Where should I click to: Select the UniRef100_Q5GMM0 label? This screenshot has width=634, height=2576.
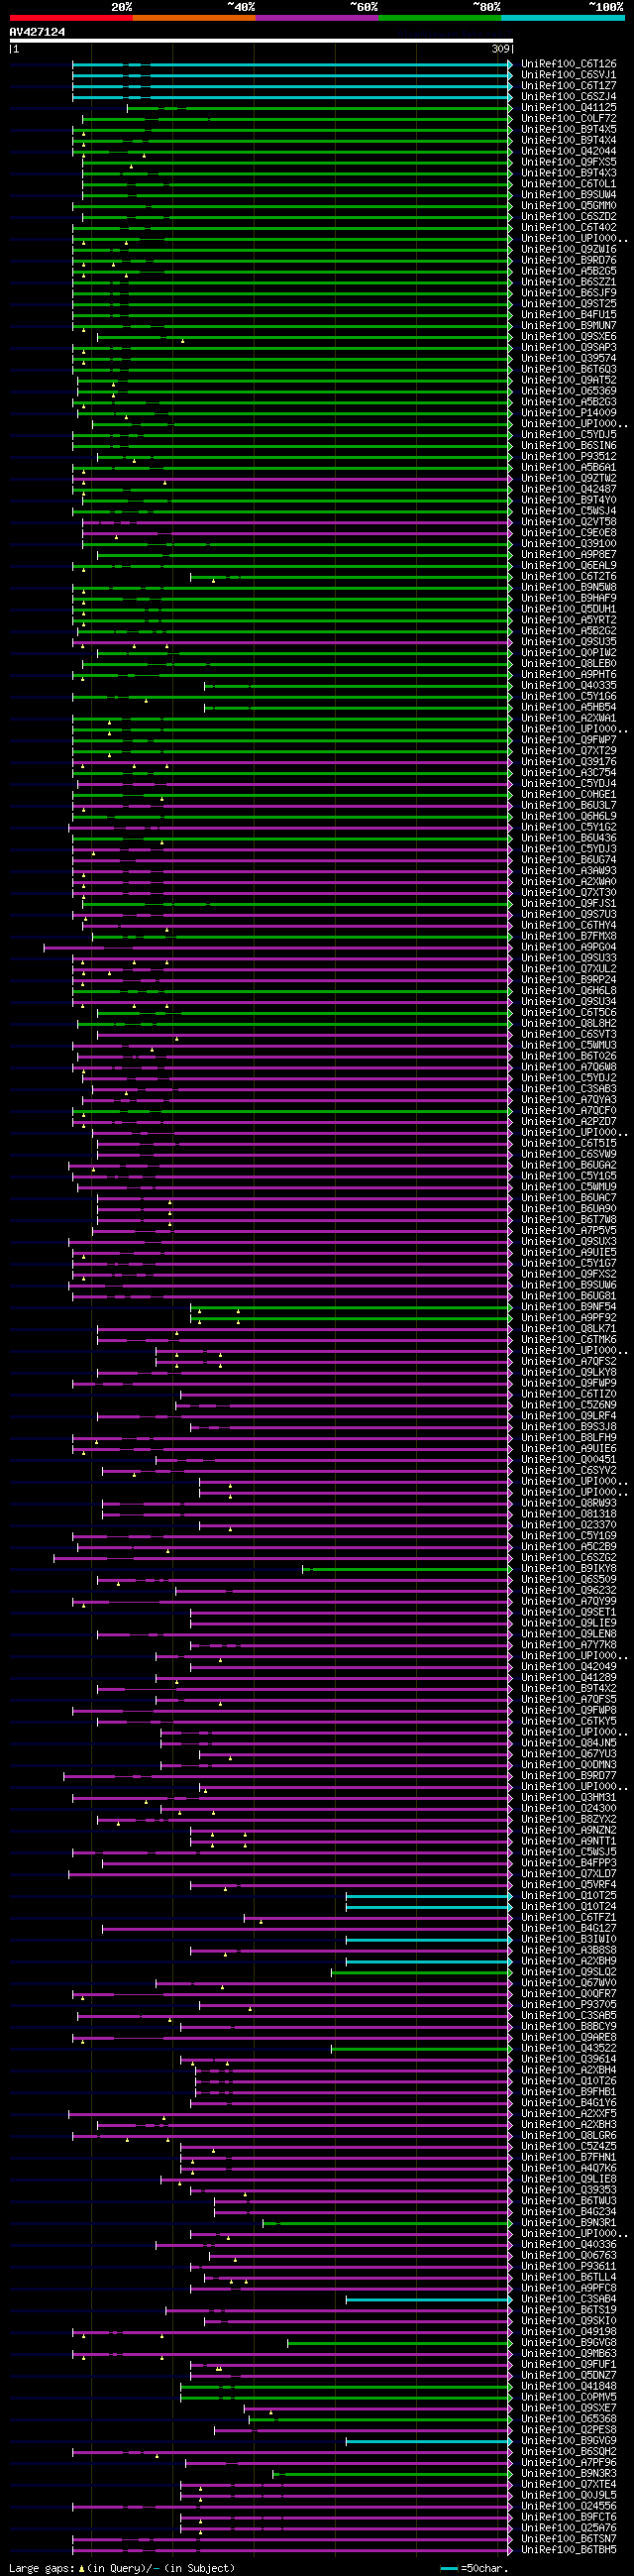click(569, 205)
